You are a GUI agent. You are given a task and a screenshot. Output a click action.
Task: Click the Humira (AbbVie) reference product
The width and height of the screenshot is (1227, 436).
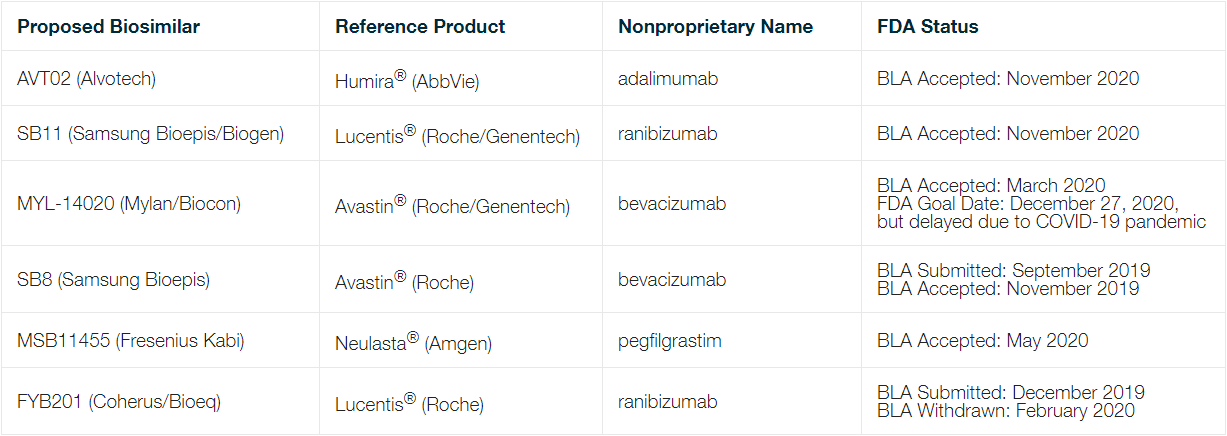407,79
